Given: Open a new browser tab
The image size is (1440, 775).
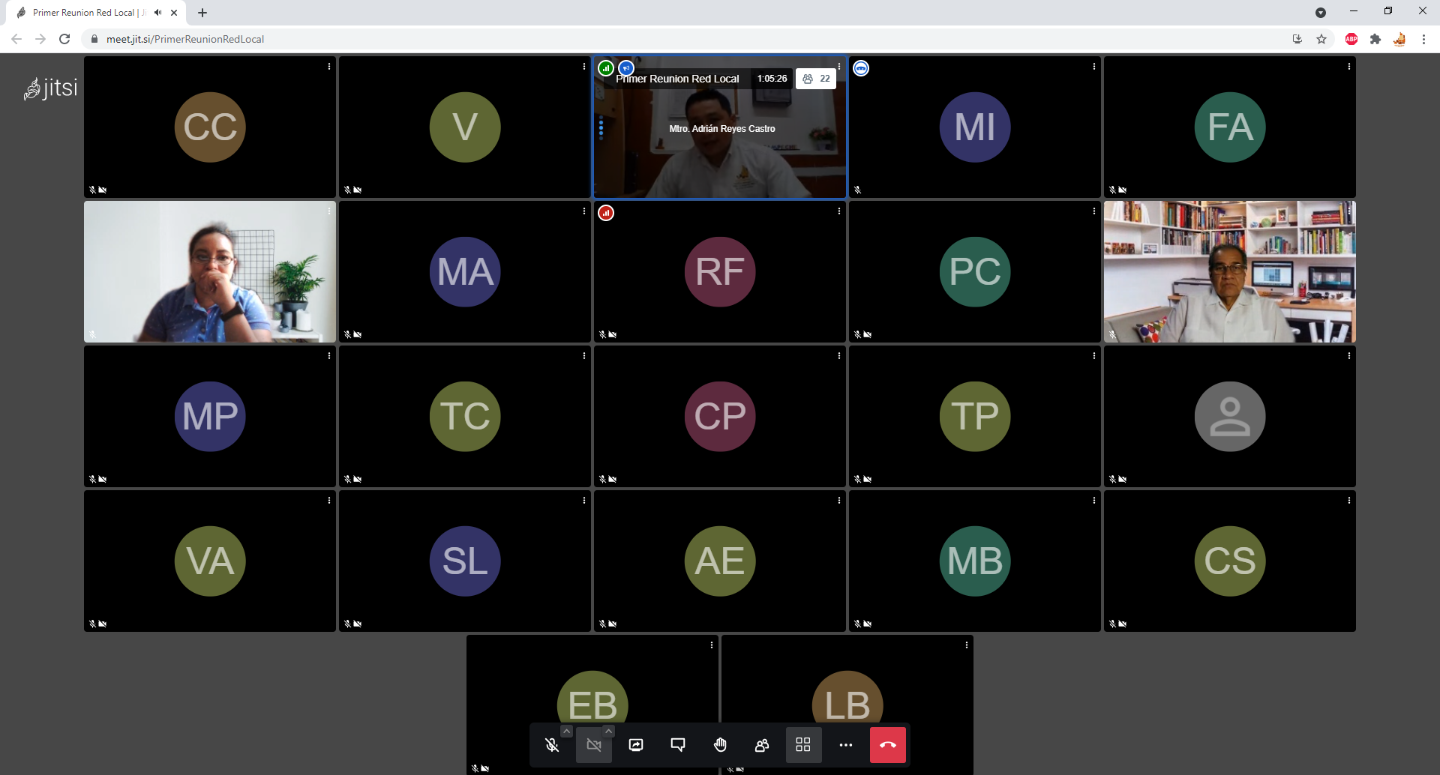Looking at the screenshot, I should (x=202, y=13).
